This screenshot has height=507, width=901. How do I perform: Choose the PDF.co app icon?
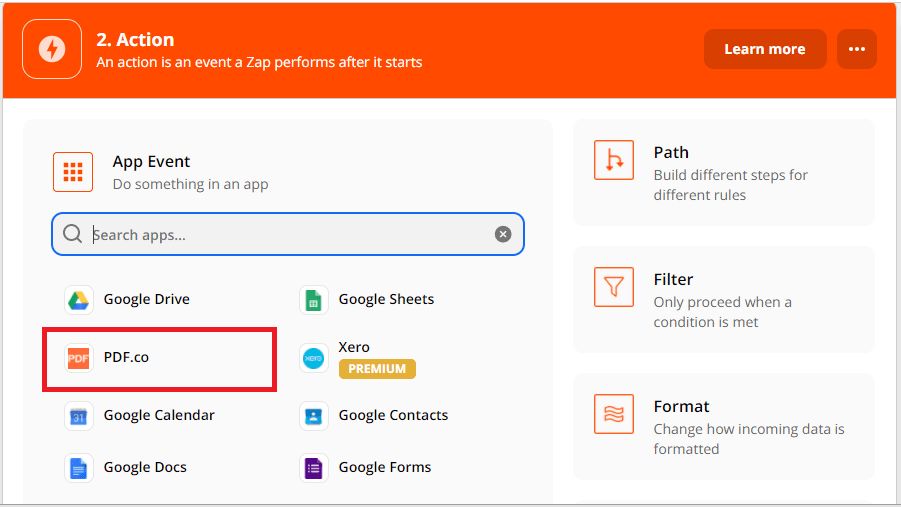(79, 358)
